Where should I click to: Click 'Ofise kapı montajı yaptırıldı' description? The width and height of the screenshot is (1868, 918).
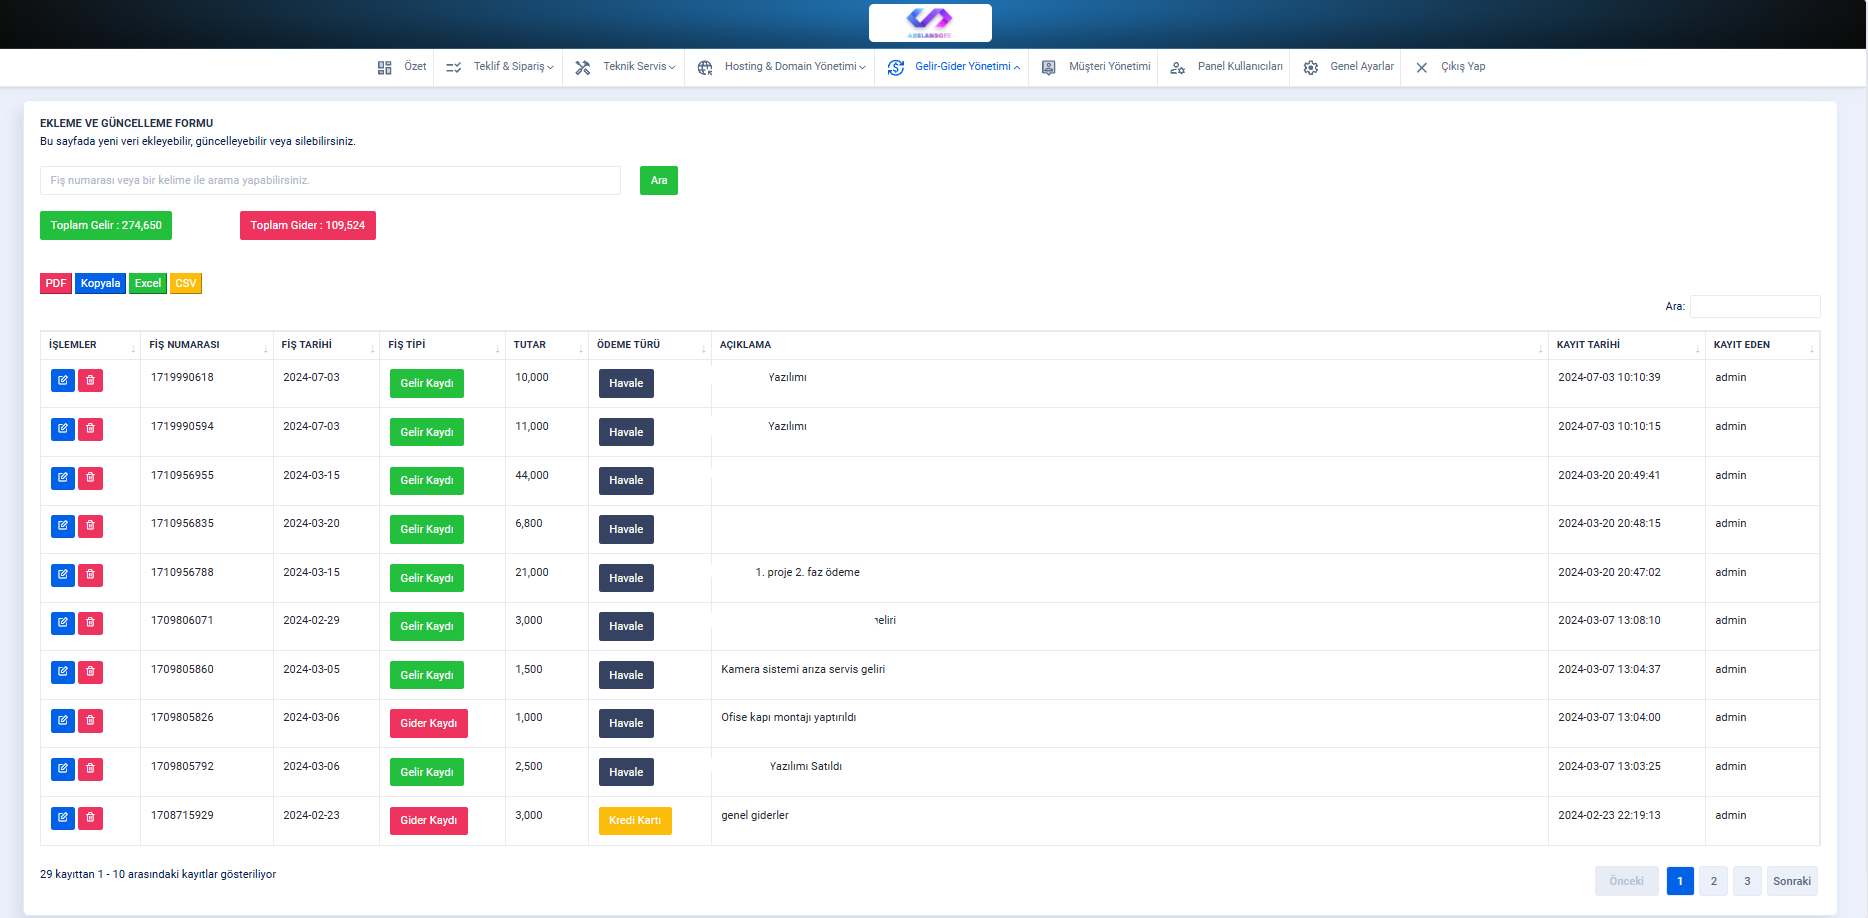coord(789,718)
